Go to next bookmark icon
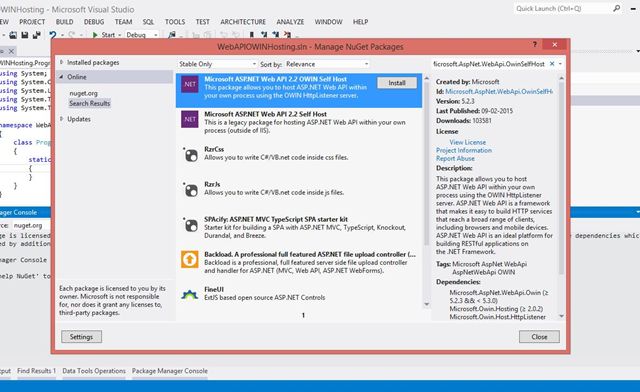640x392 pixels. [276, 35]
